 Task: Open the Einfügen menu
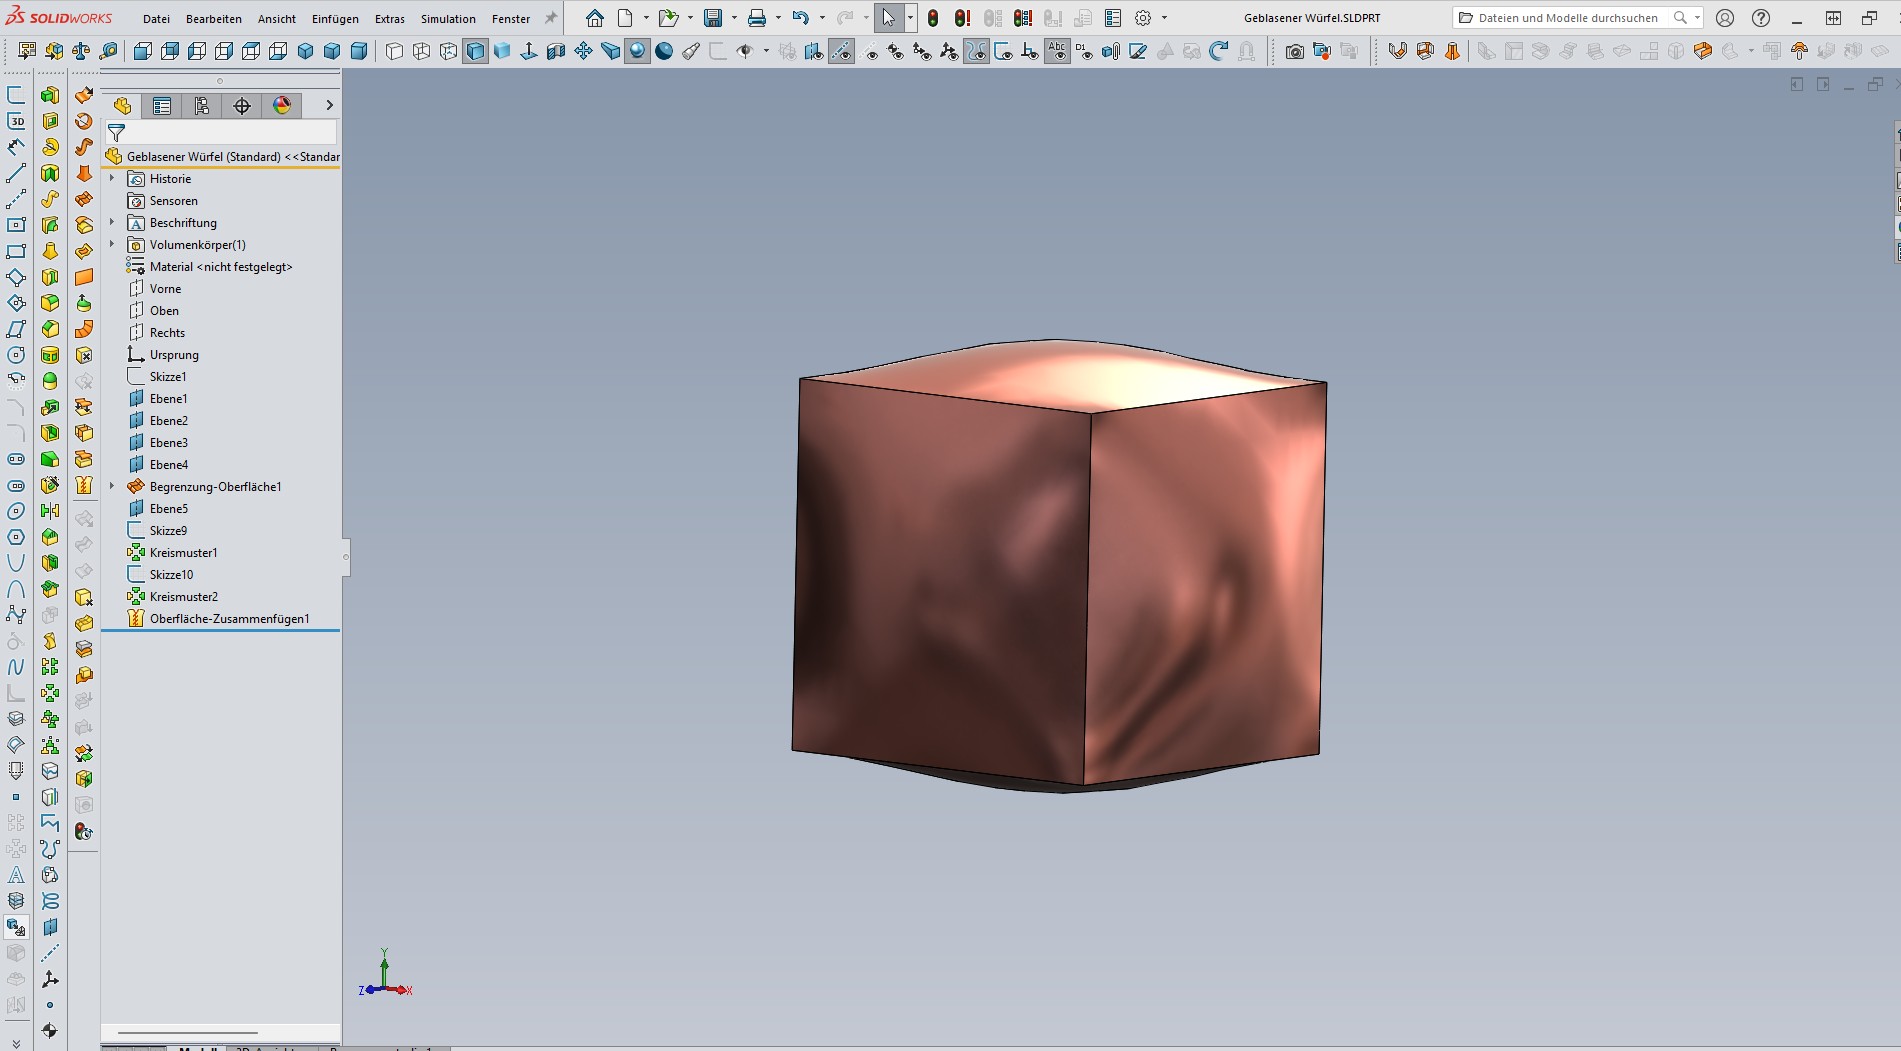point(335,19)
